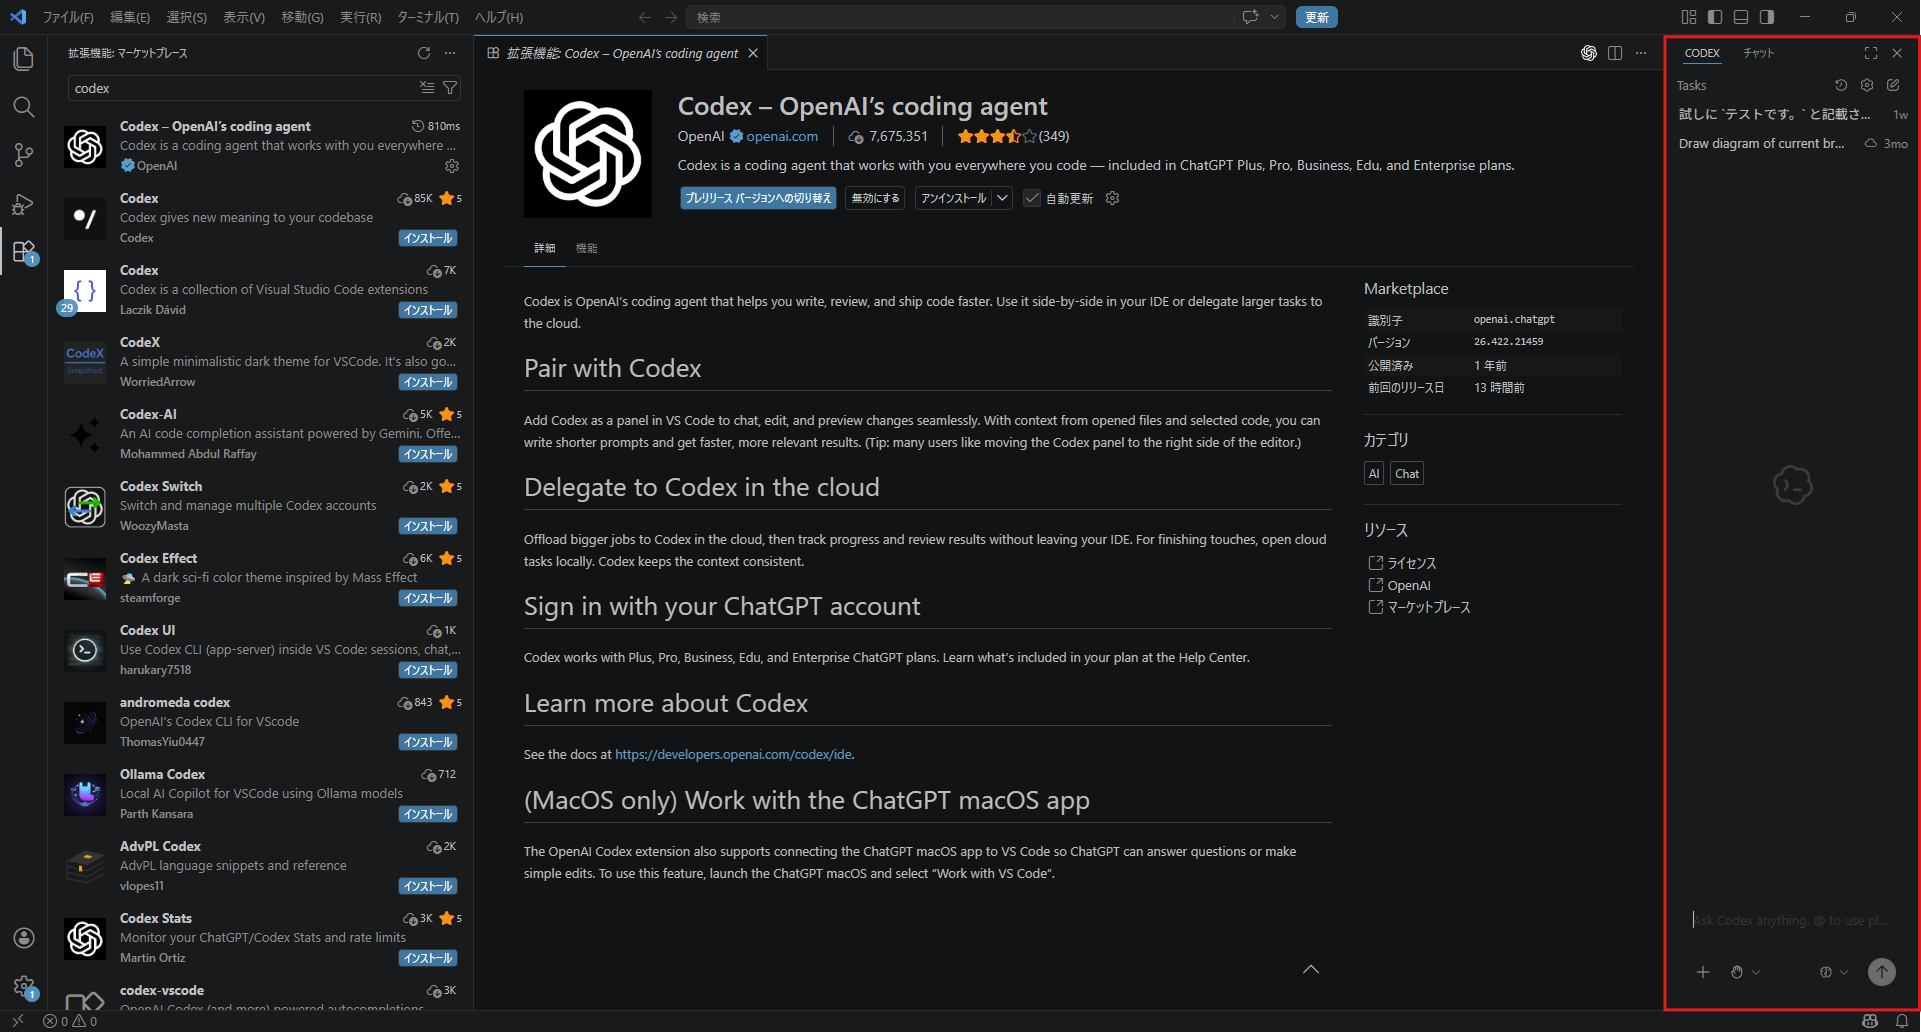
Task: Click the Codex send arrow button
Action: [x=1881, y=972]
